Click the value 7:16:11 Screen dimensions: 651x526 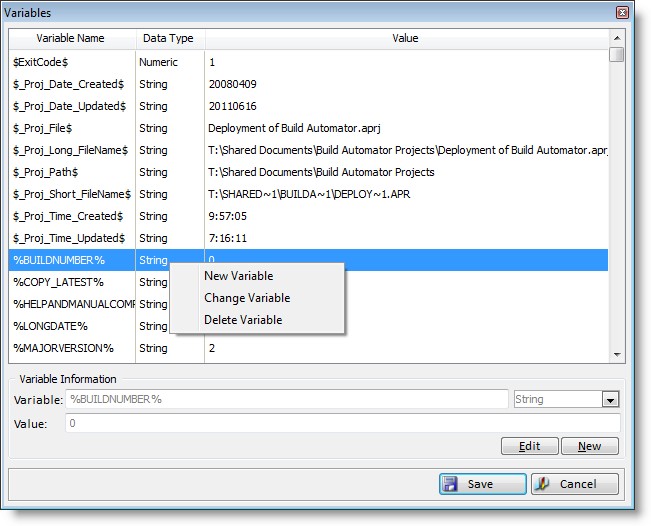(x=228, y=238)
